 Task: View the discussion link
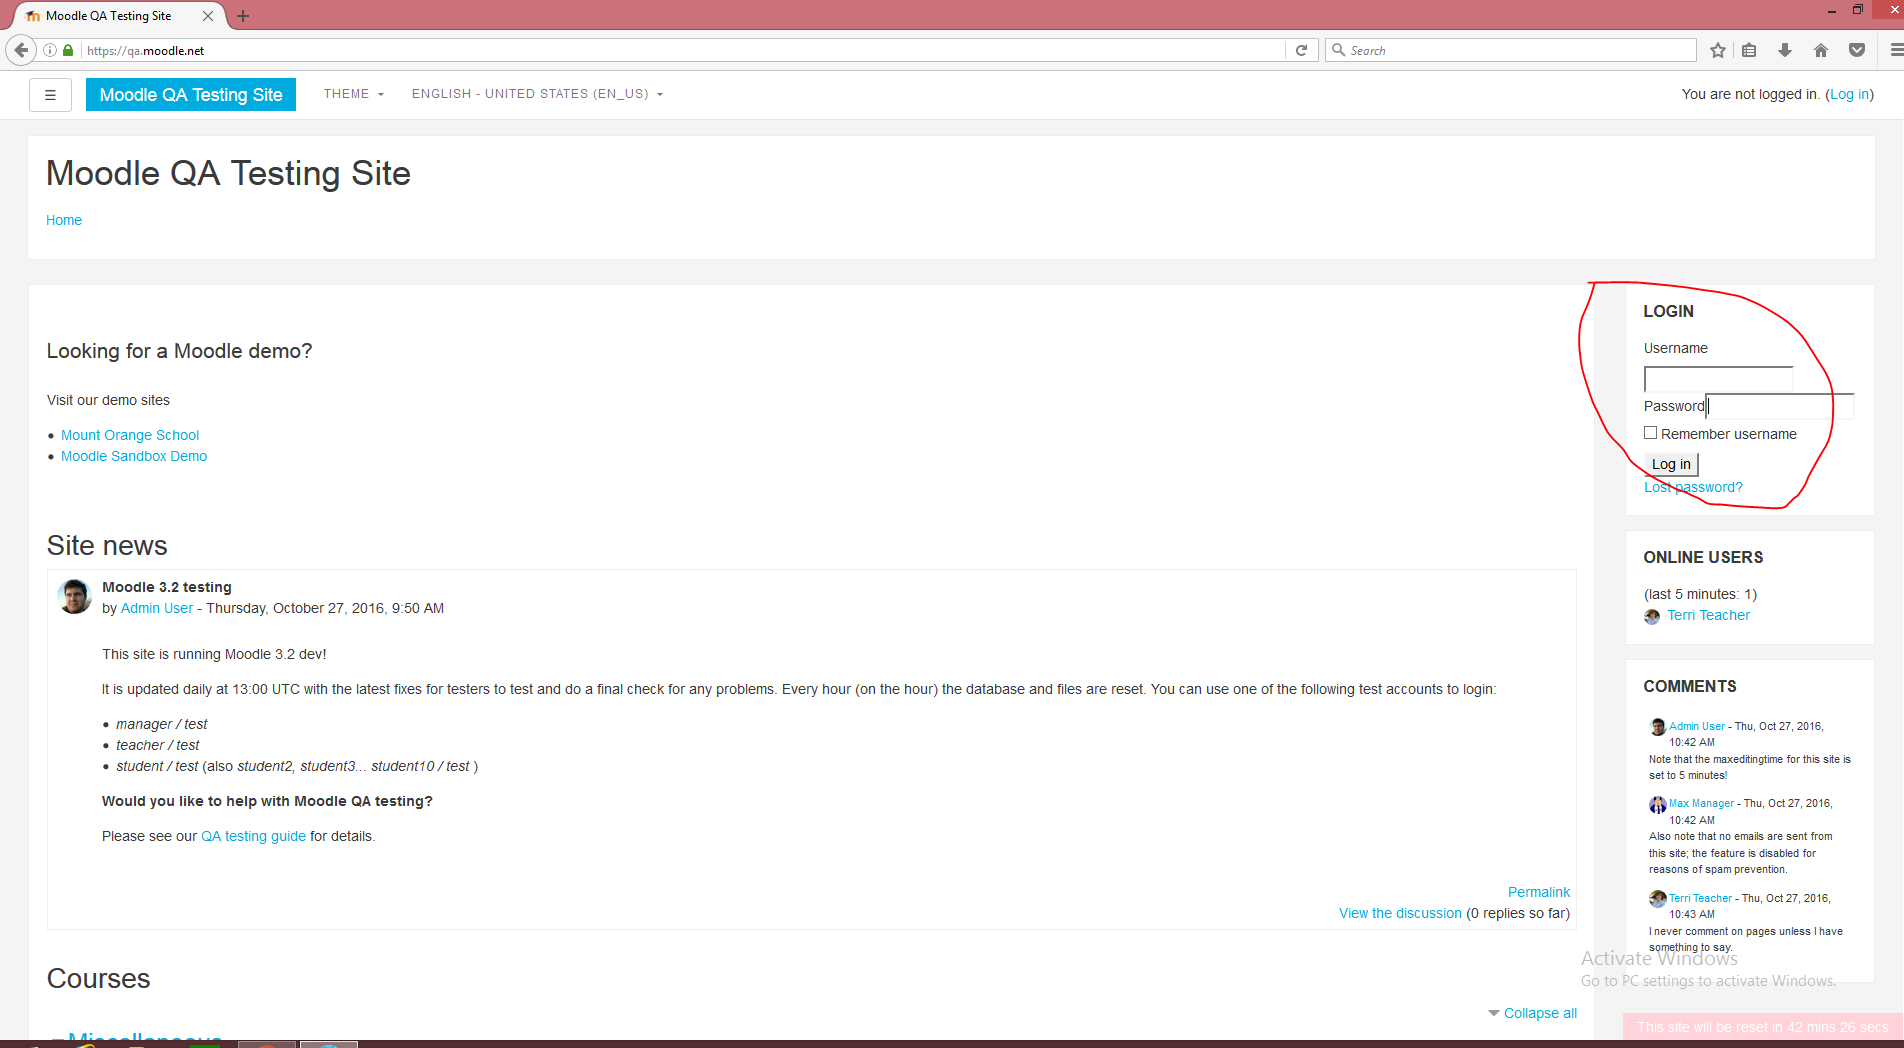point(1400,913)
